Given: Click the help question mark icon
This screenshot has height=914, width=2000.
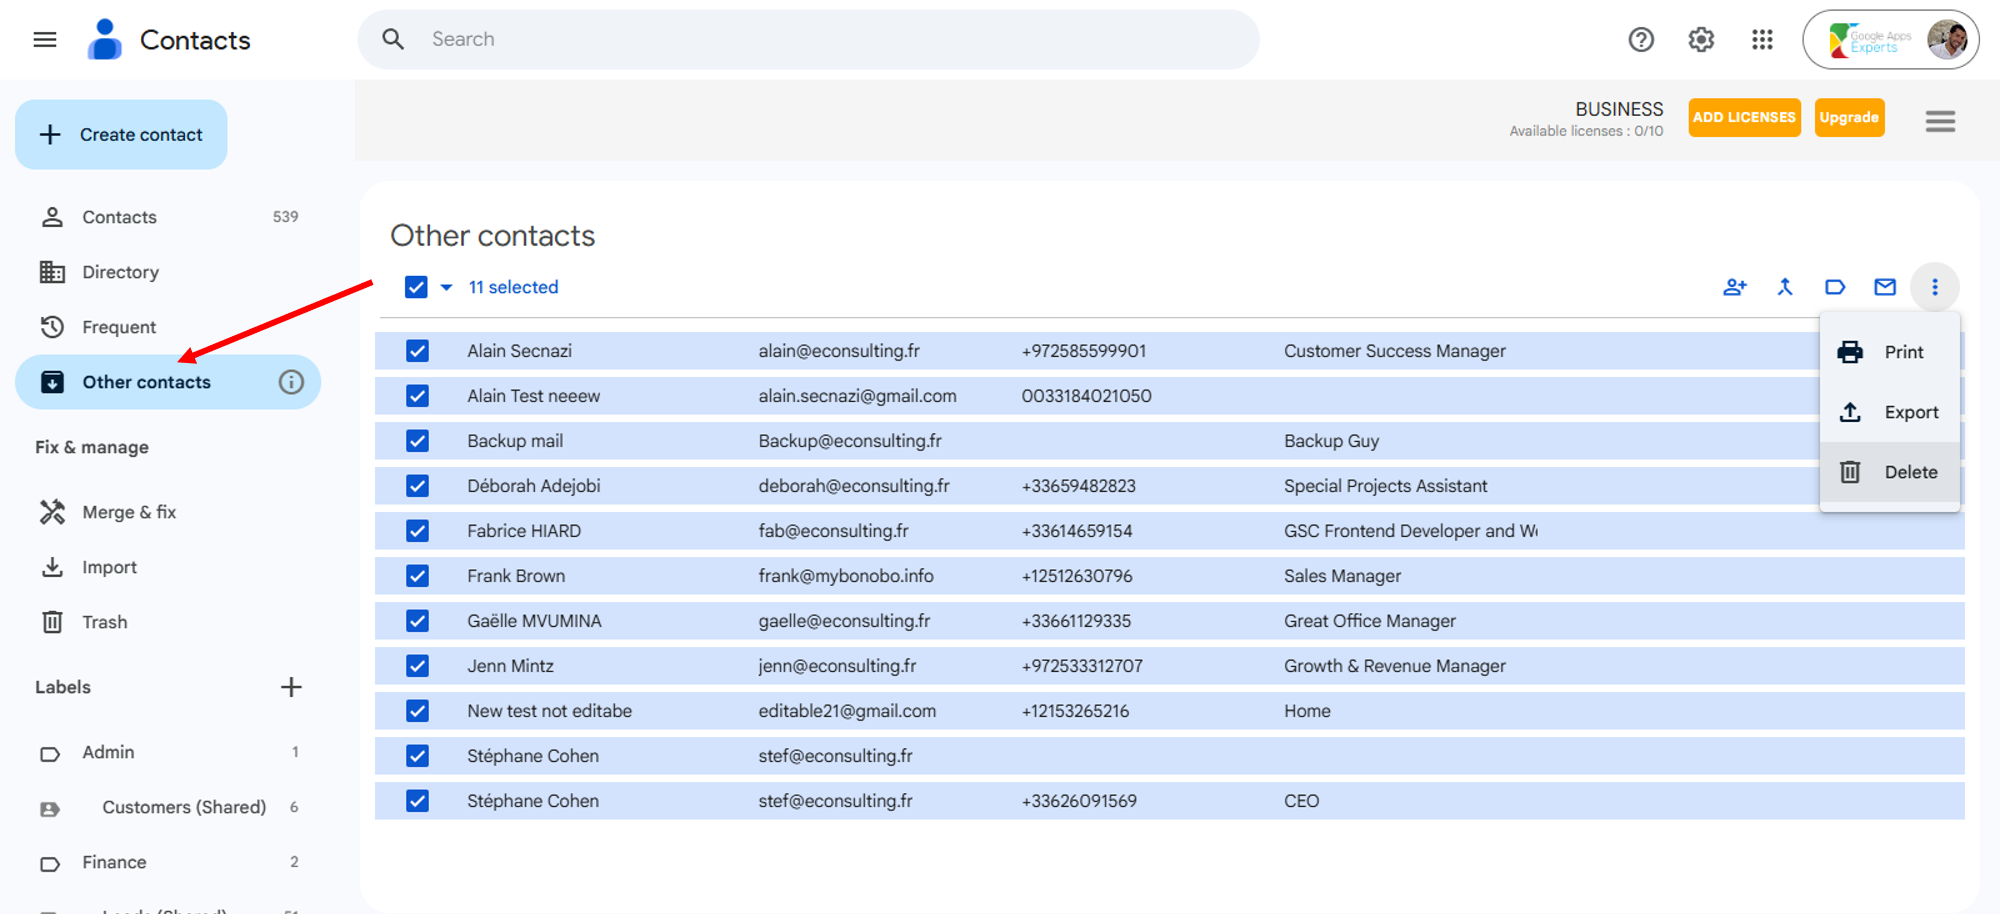Looking at the screenshot, I should click(1641, 39).
